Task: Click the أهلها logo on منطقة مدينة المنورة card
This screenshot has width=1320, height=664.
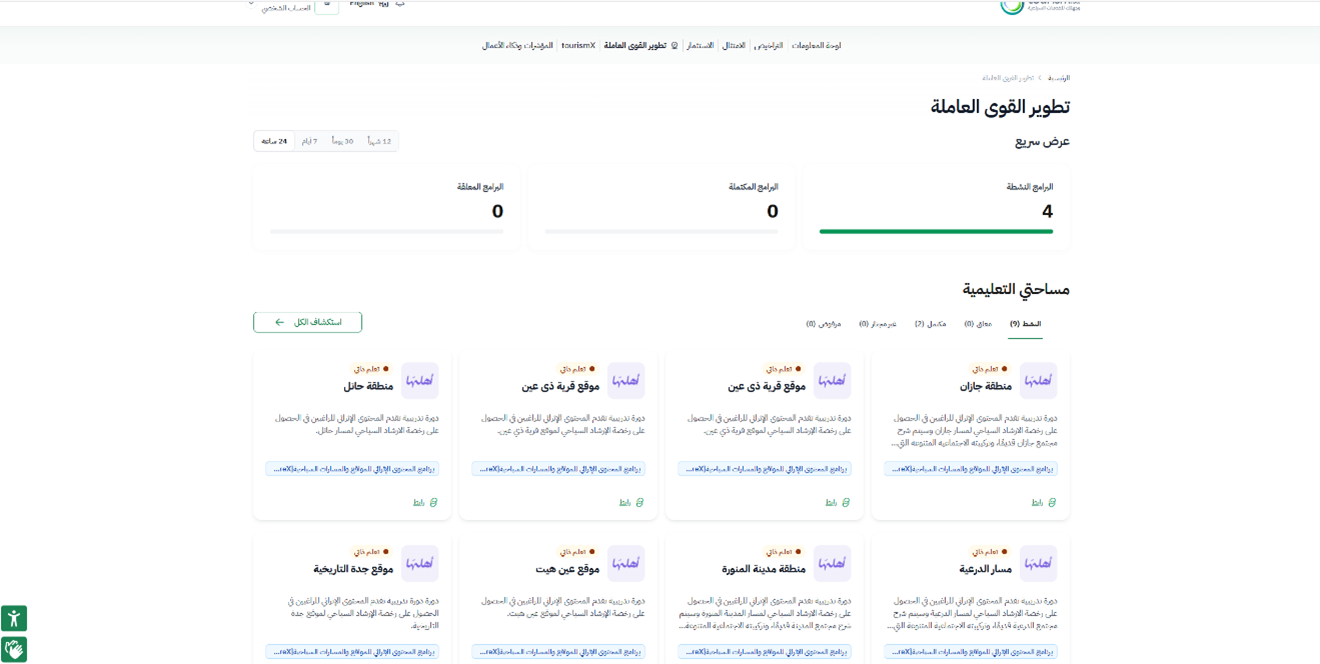Action: (x=832, y=564)
